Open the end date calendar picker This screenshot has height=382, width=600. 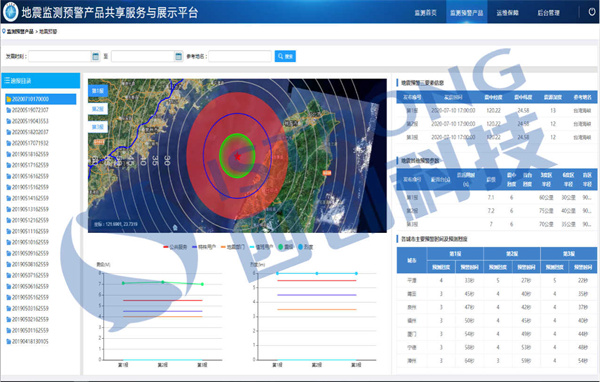tap(178, 56)
